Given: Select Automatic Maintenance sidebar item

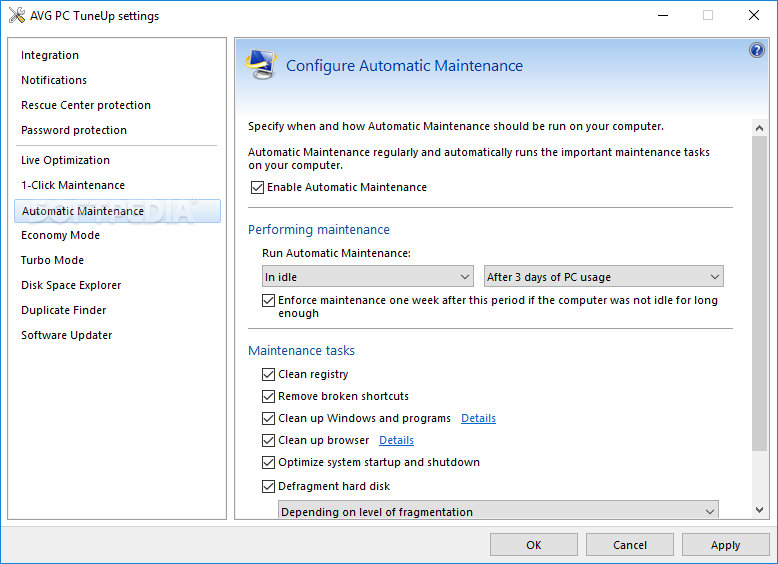Looking at the screenshot, I should click(x=117, y=211).
